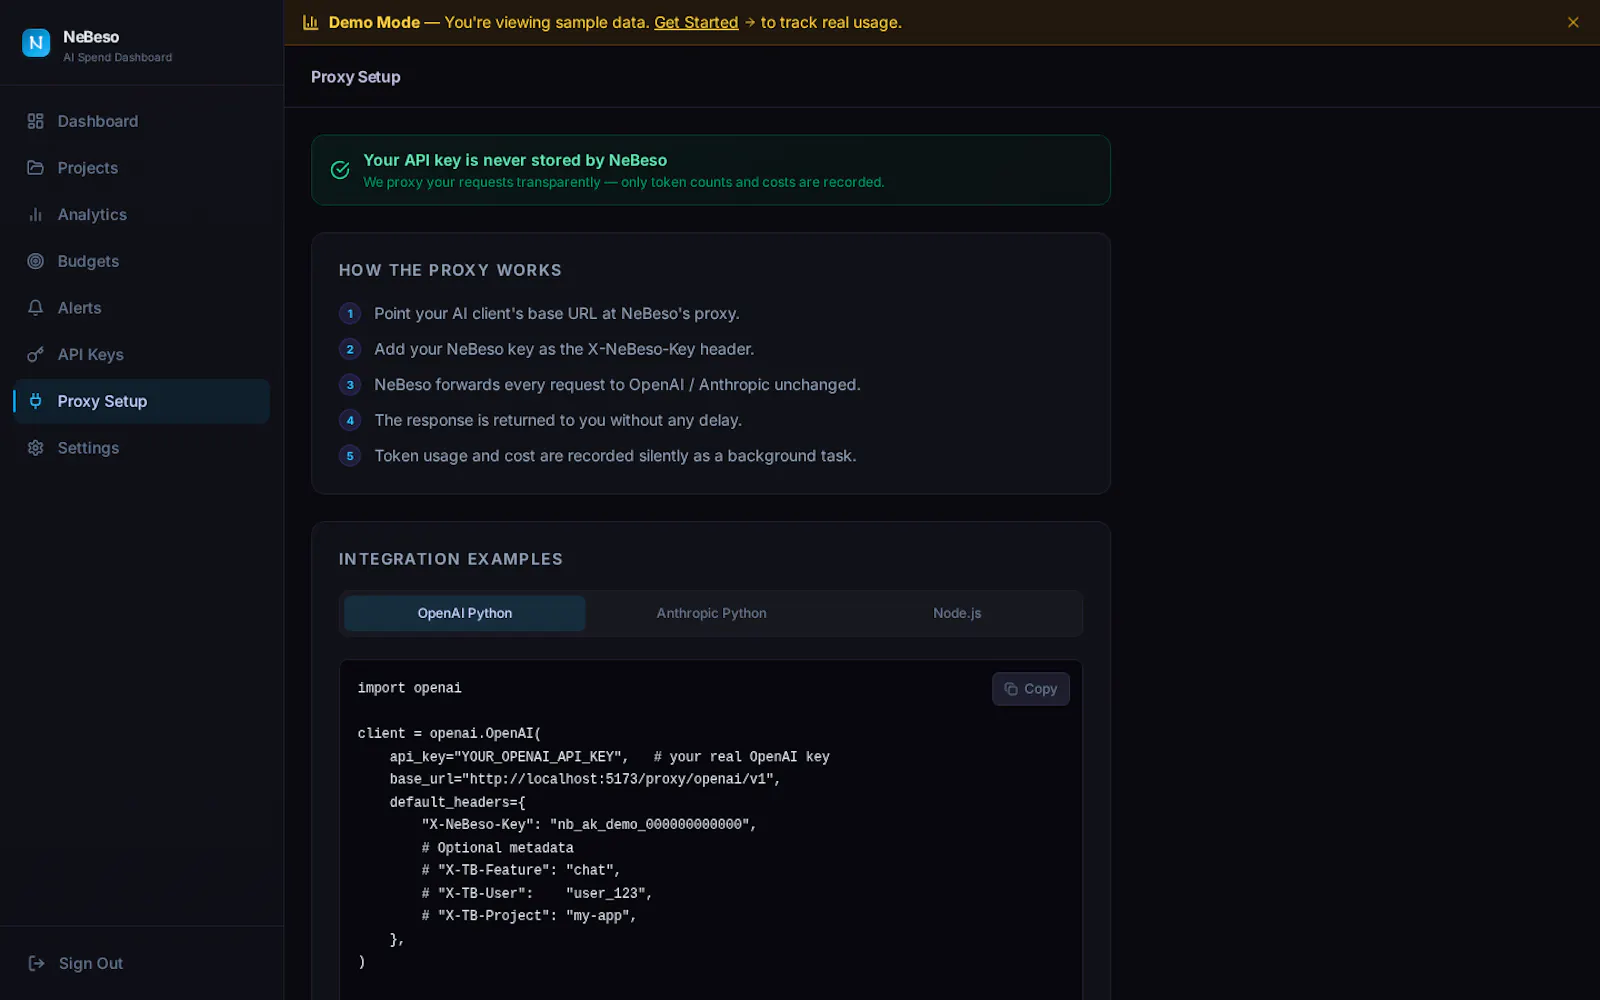Click the Budgets target icon
1600x1000 pixels.
point(36,261)
